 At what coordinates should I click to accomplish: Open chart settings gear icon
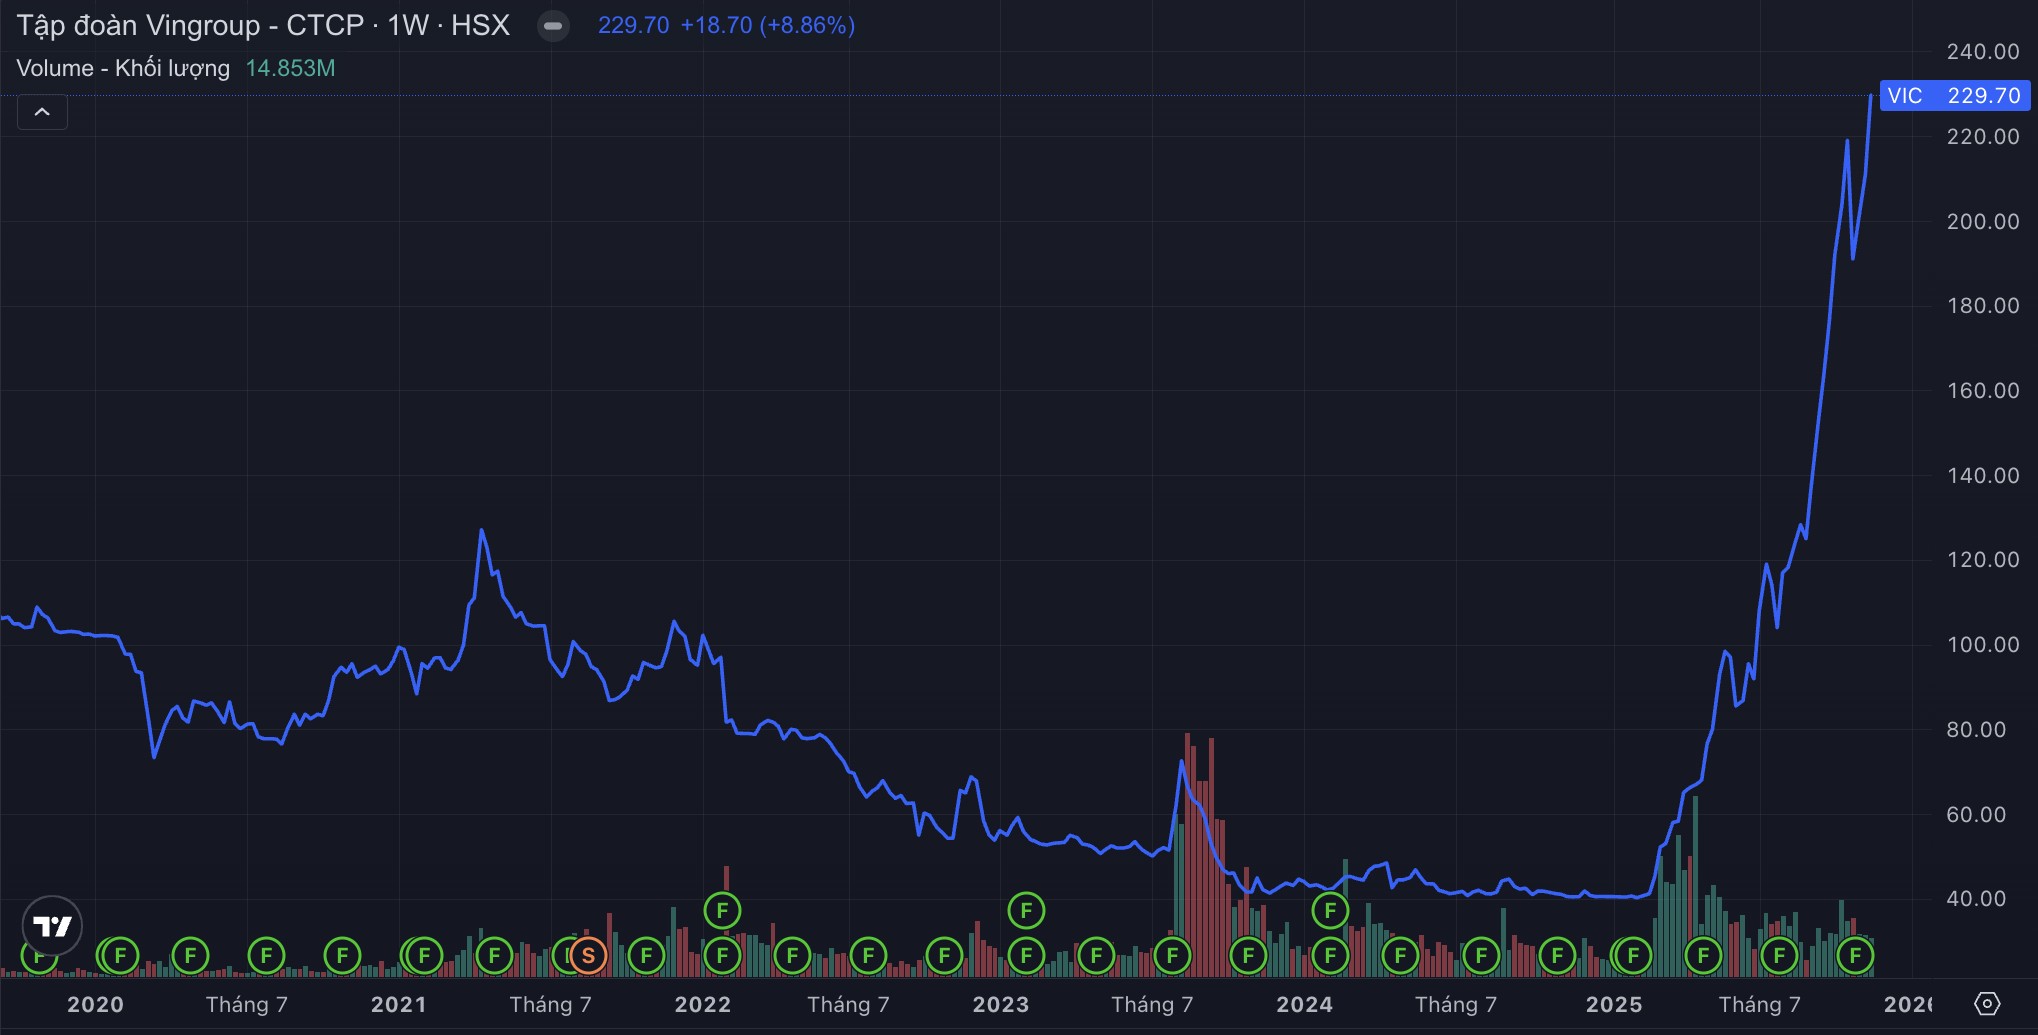click(1987, 1004)
